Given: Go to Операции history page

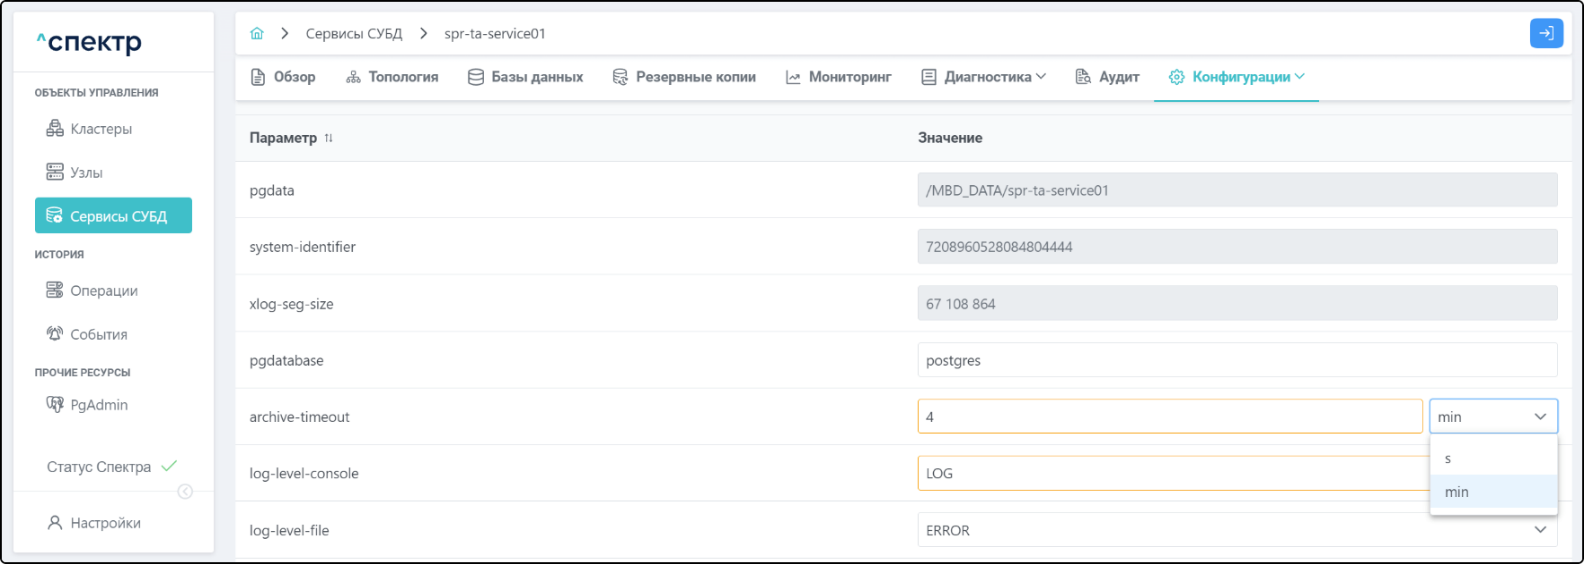Looking at the screenshot, I should click(x=103, y=291).
